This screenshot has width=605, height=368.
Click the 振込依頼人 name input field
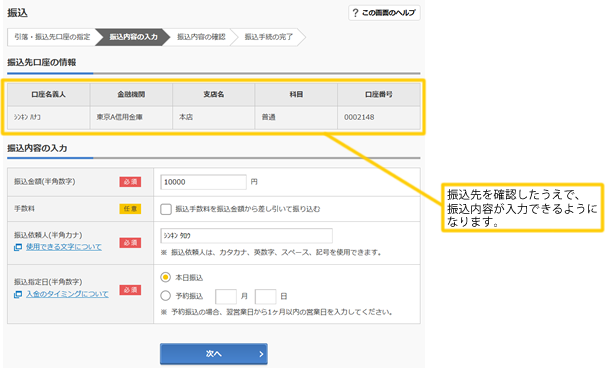(246, 236)
